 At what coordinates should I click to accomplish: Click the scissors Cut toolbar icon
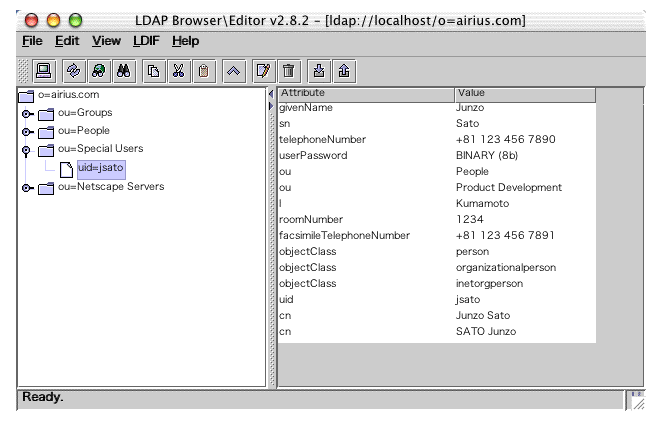(x=178, y=71)
